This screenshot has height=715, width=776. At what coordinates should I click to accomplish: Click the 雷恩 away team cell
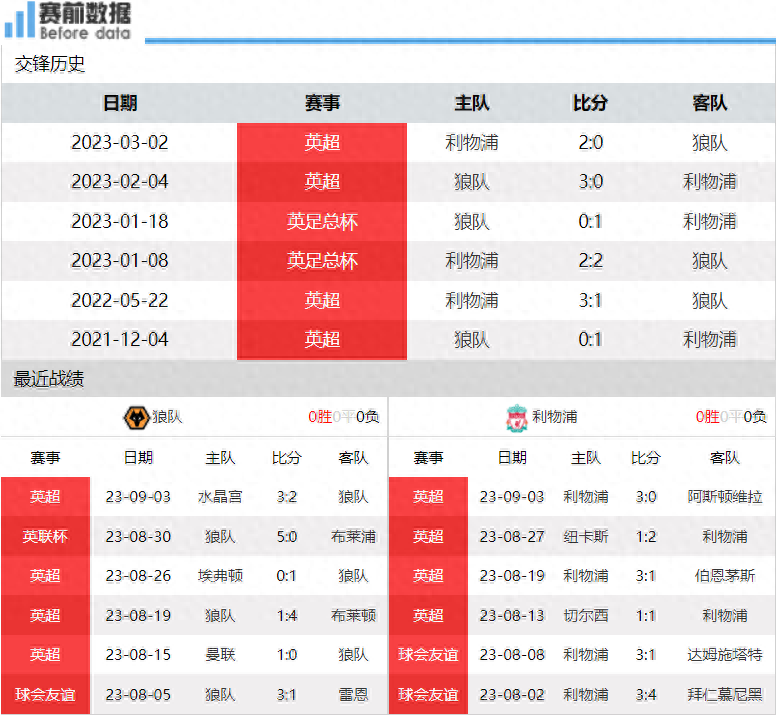pyautogui.click(x=353, y=695)
